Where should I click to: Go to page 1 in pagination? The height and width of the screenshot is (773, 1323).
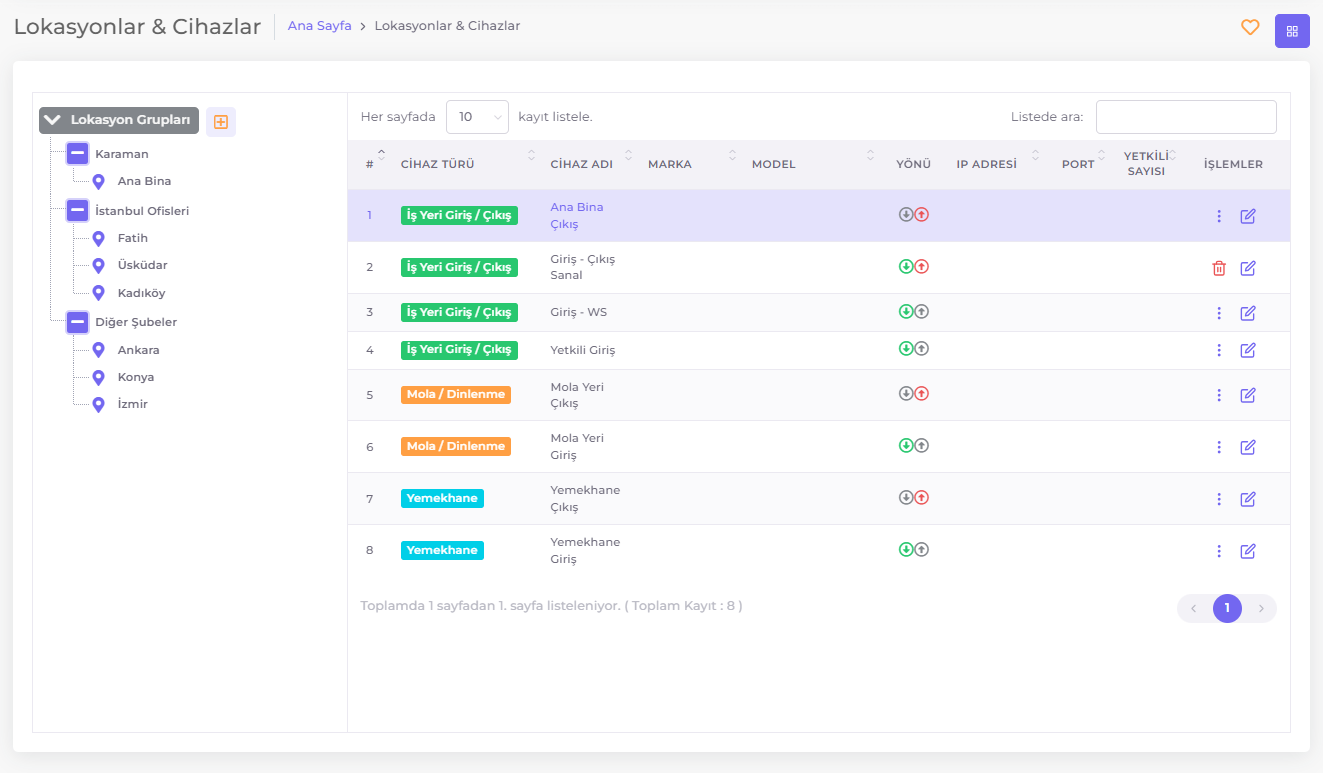[1227, 608]
